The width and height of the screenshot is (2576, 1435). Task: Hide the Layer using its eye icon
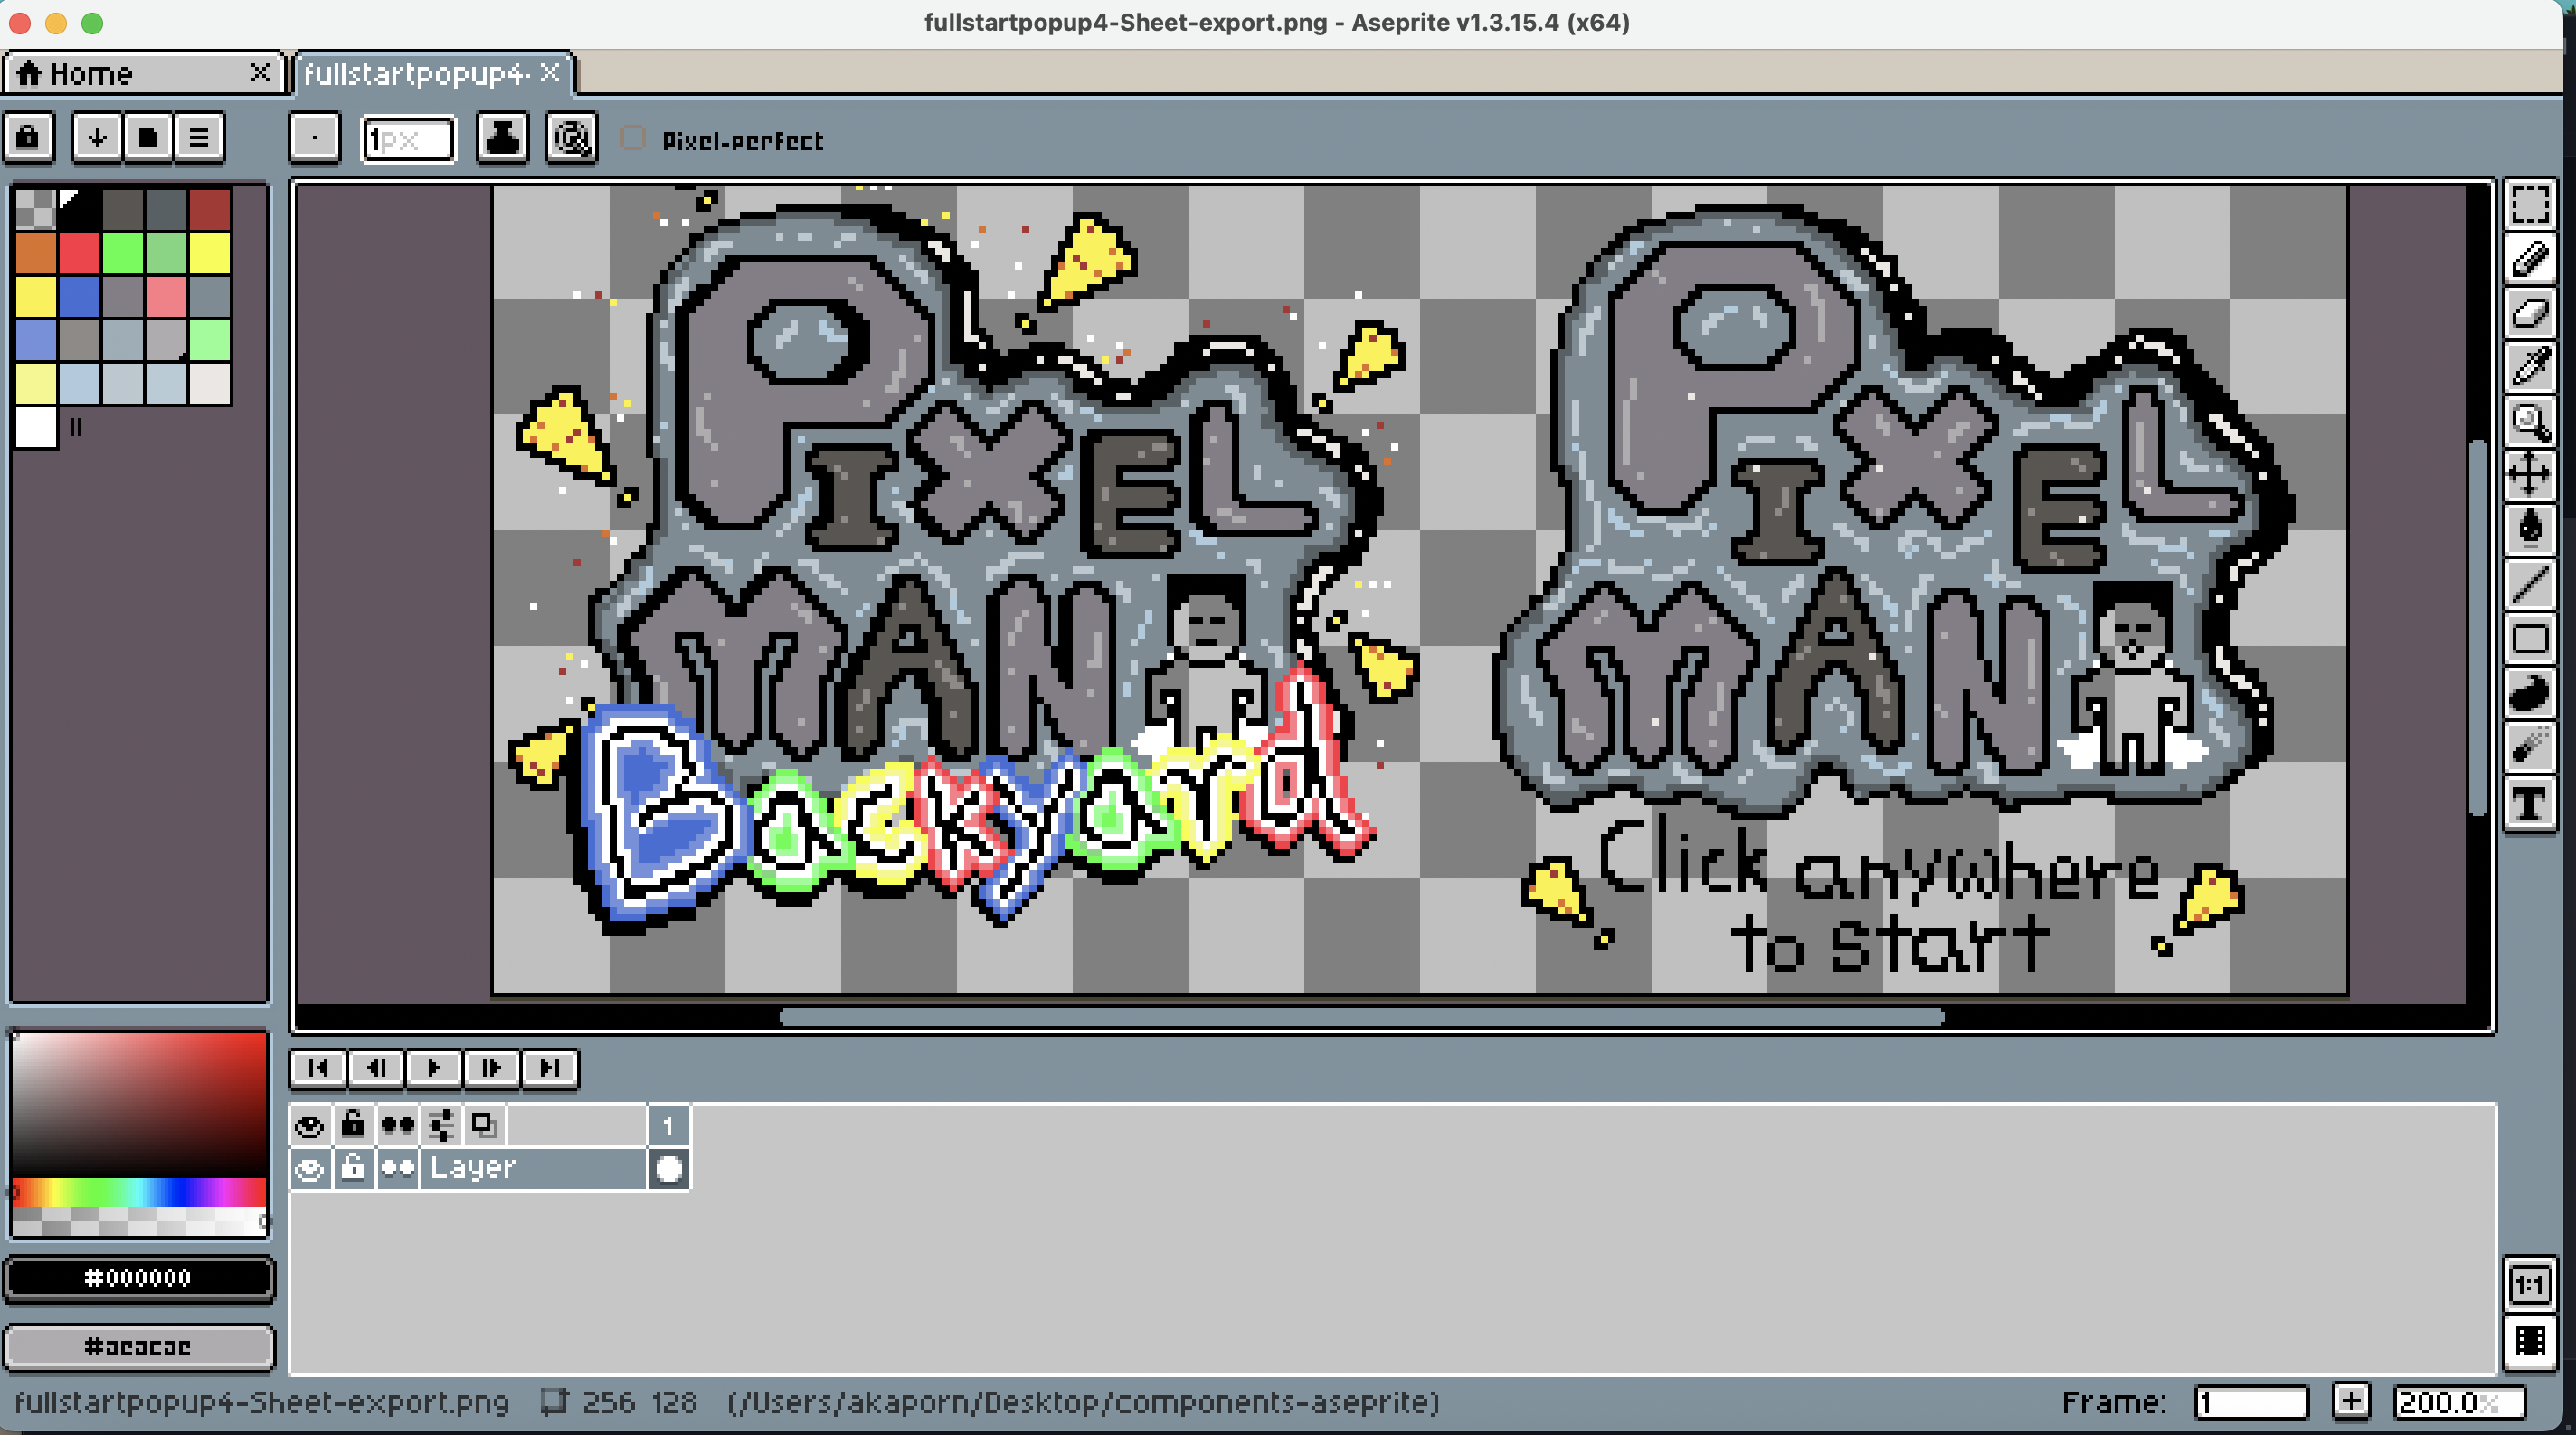point(309,1168)
